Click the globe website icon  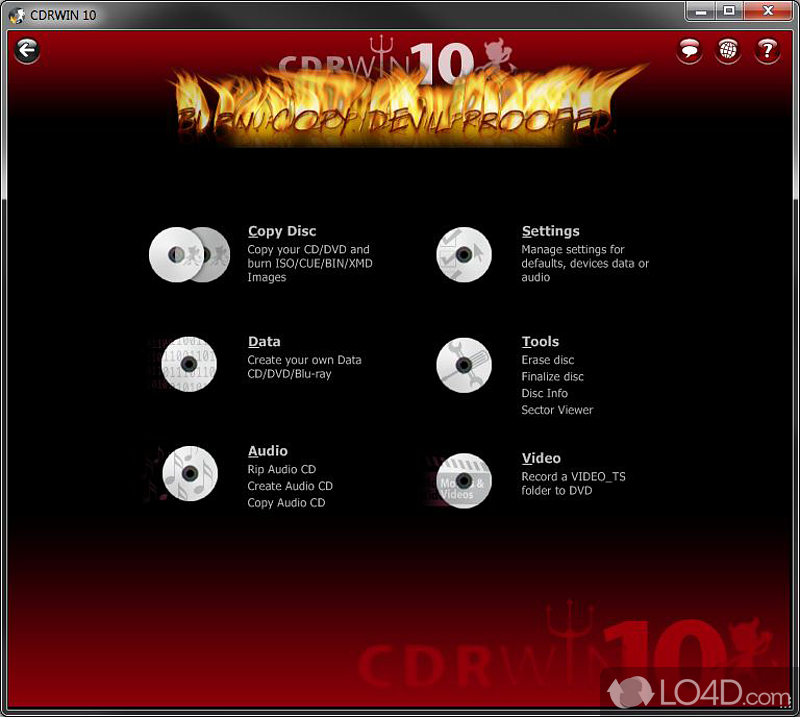point(728,51)
